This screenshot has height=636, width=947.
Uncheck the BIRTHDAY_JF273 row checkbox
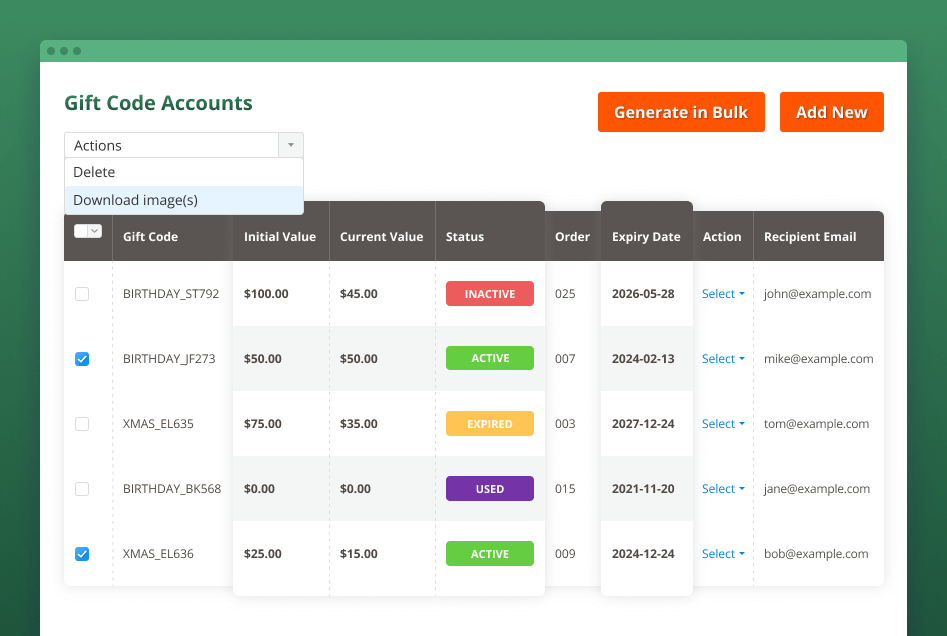[82, 358]
